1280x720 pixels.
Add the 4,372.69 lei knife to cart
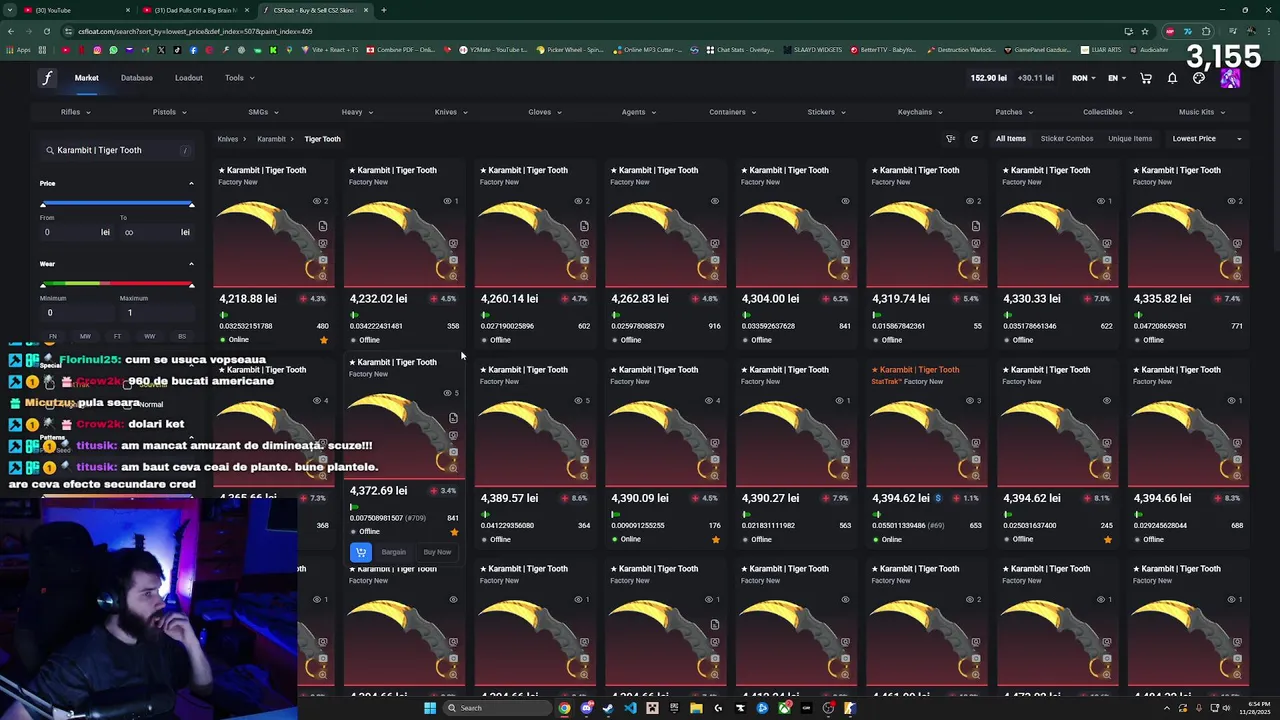(361, 552)
